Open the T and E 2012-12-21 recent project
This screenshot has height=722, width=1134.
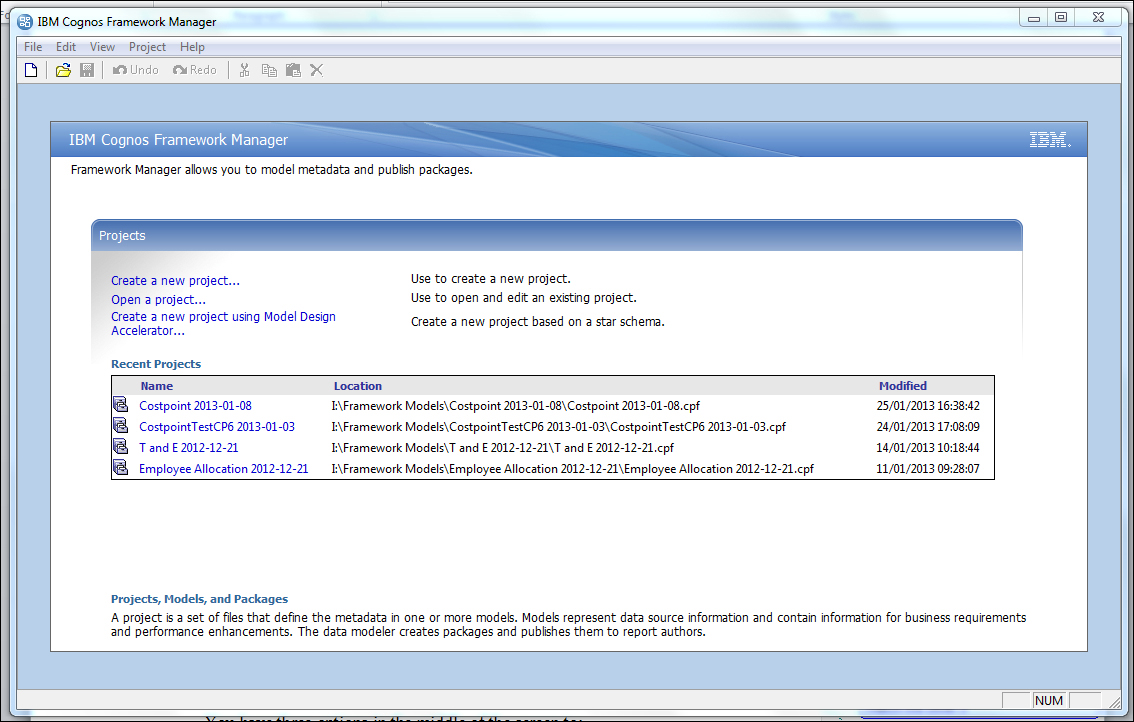[189, 448]
